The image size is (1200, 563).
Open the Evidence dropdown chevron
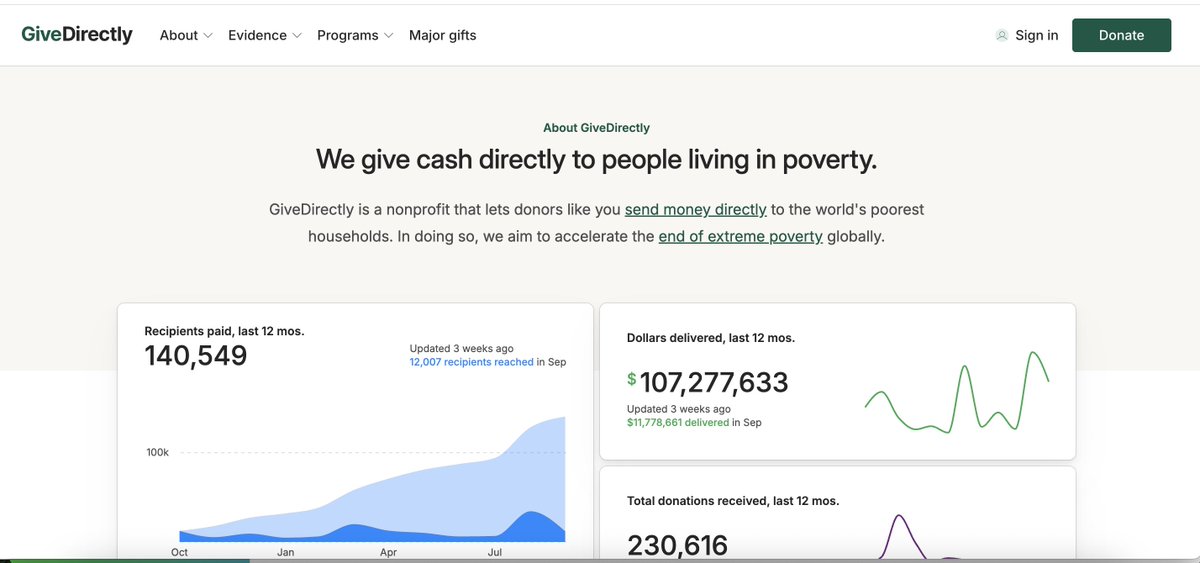(297, 36)
